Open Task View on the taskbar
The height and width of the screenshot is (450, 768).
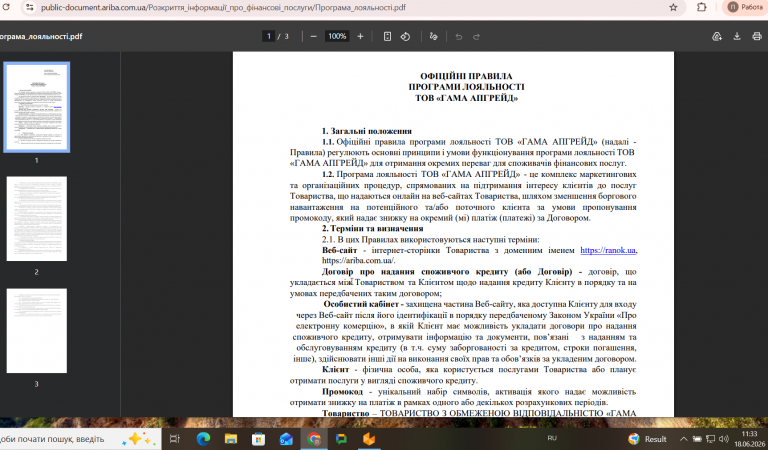tap(175, 439)
